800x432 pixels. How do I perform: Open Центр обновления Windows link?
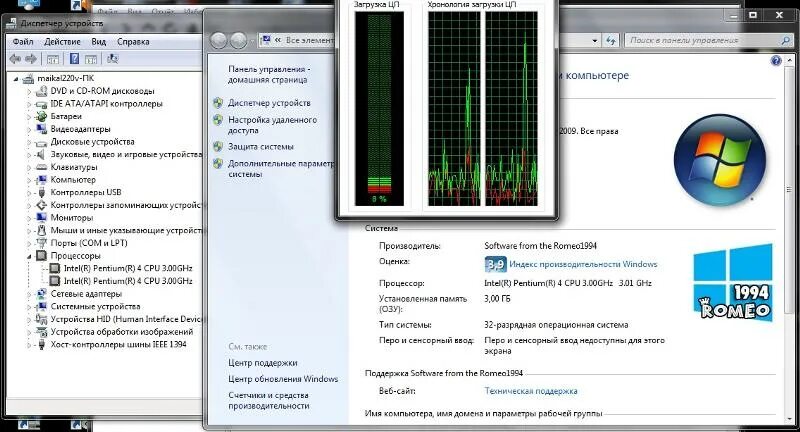coord(283,379)
